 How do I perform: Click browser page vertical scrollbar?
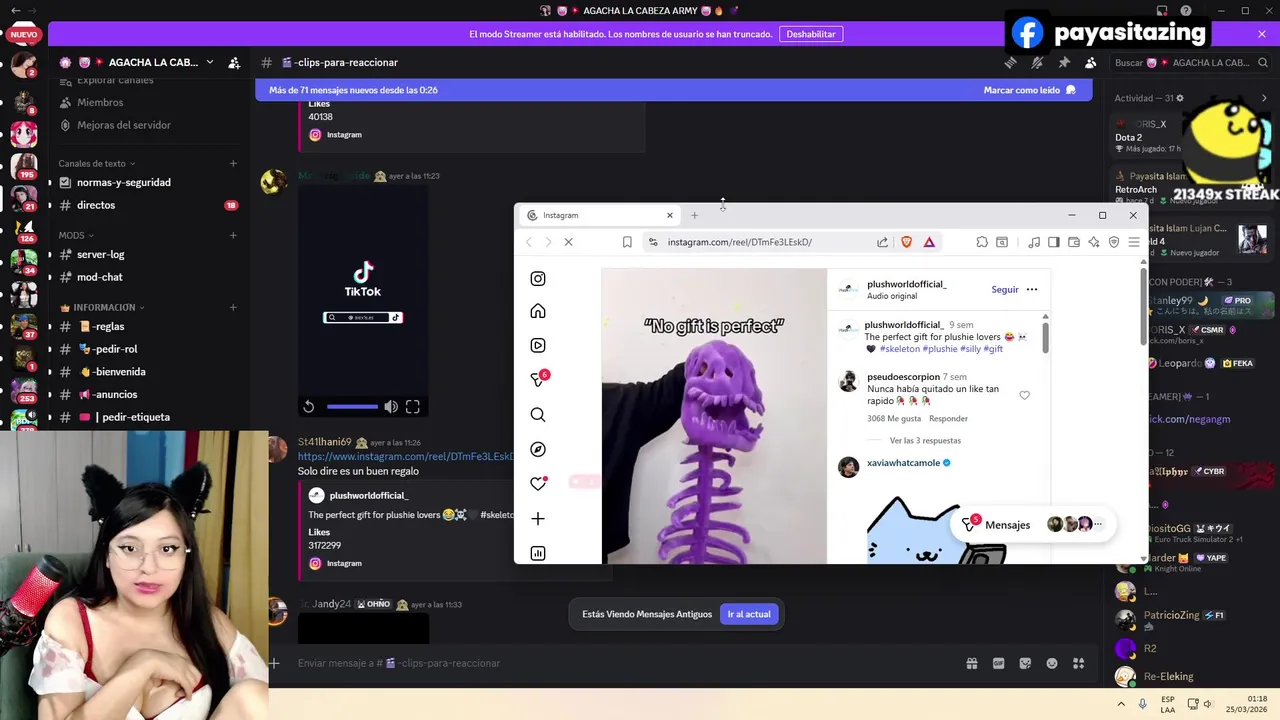pos(1144,308)
